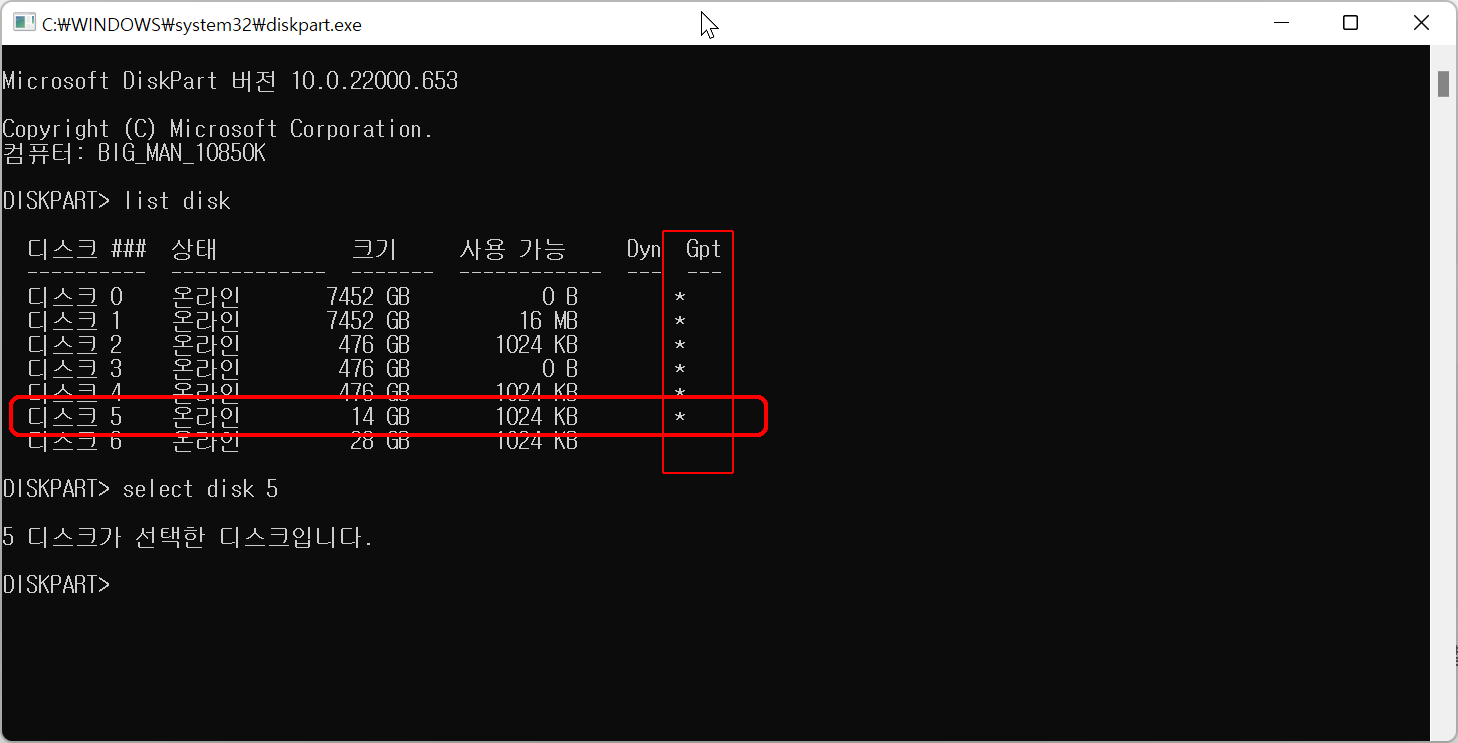Click the 'select disk 5' command text
Viewport: 1458px width, 743px height.
coord(201,489)
